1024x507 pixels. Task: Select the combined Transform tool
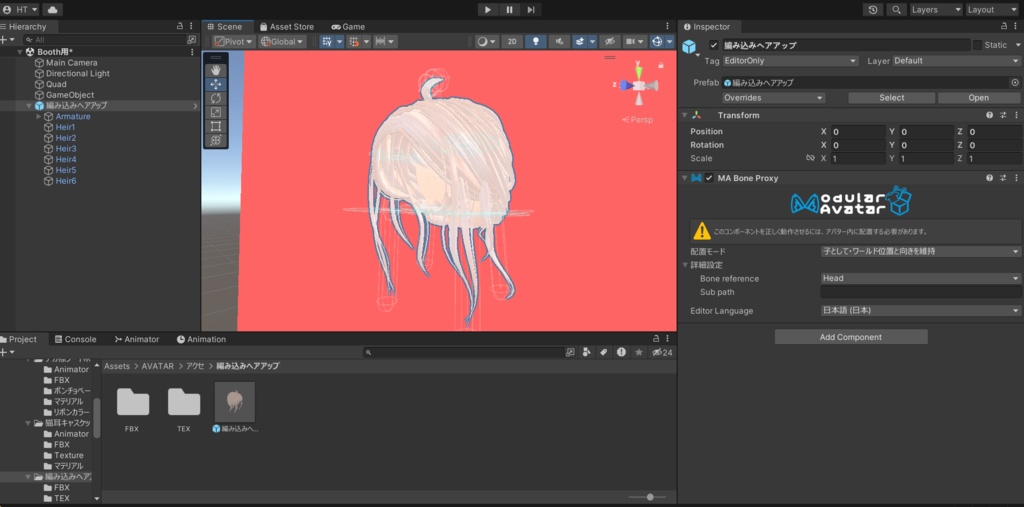click(x=216, y=140)
